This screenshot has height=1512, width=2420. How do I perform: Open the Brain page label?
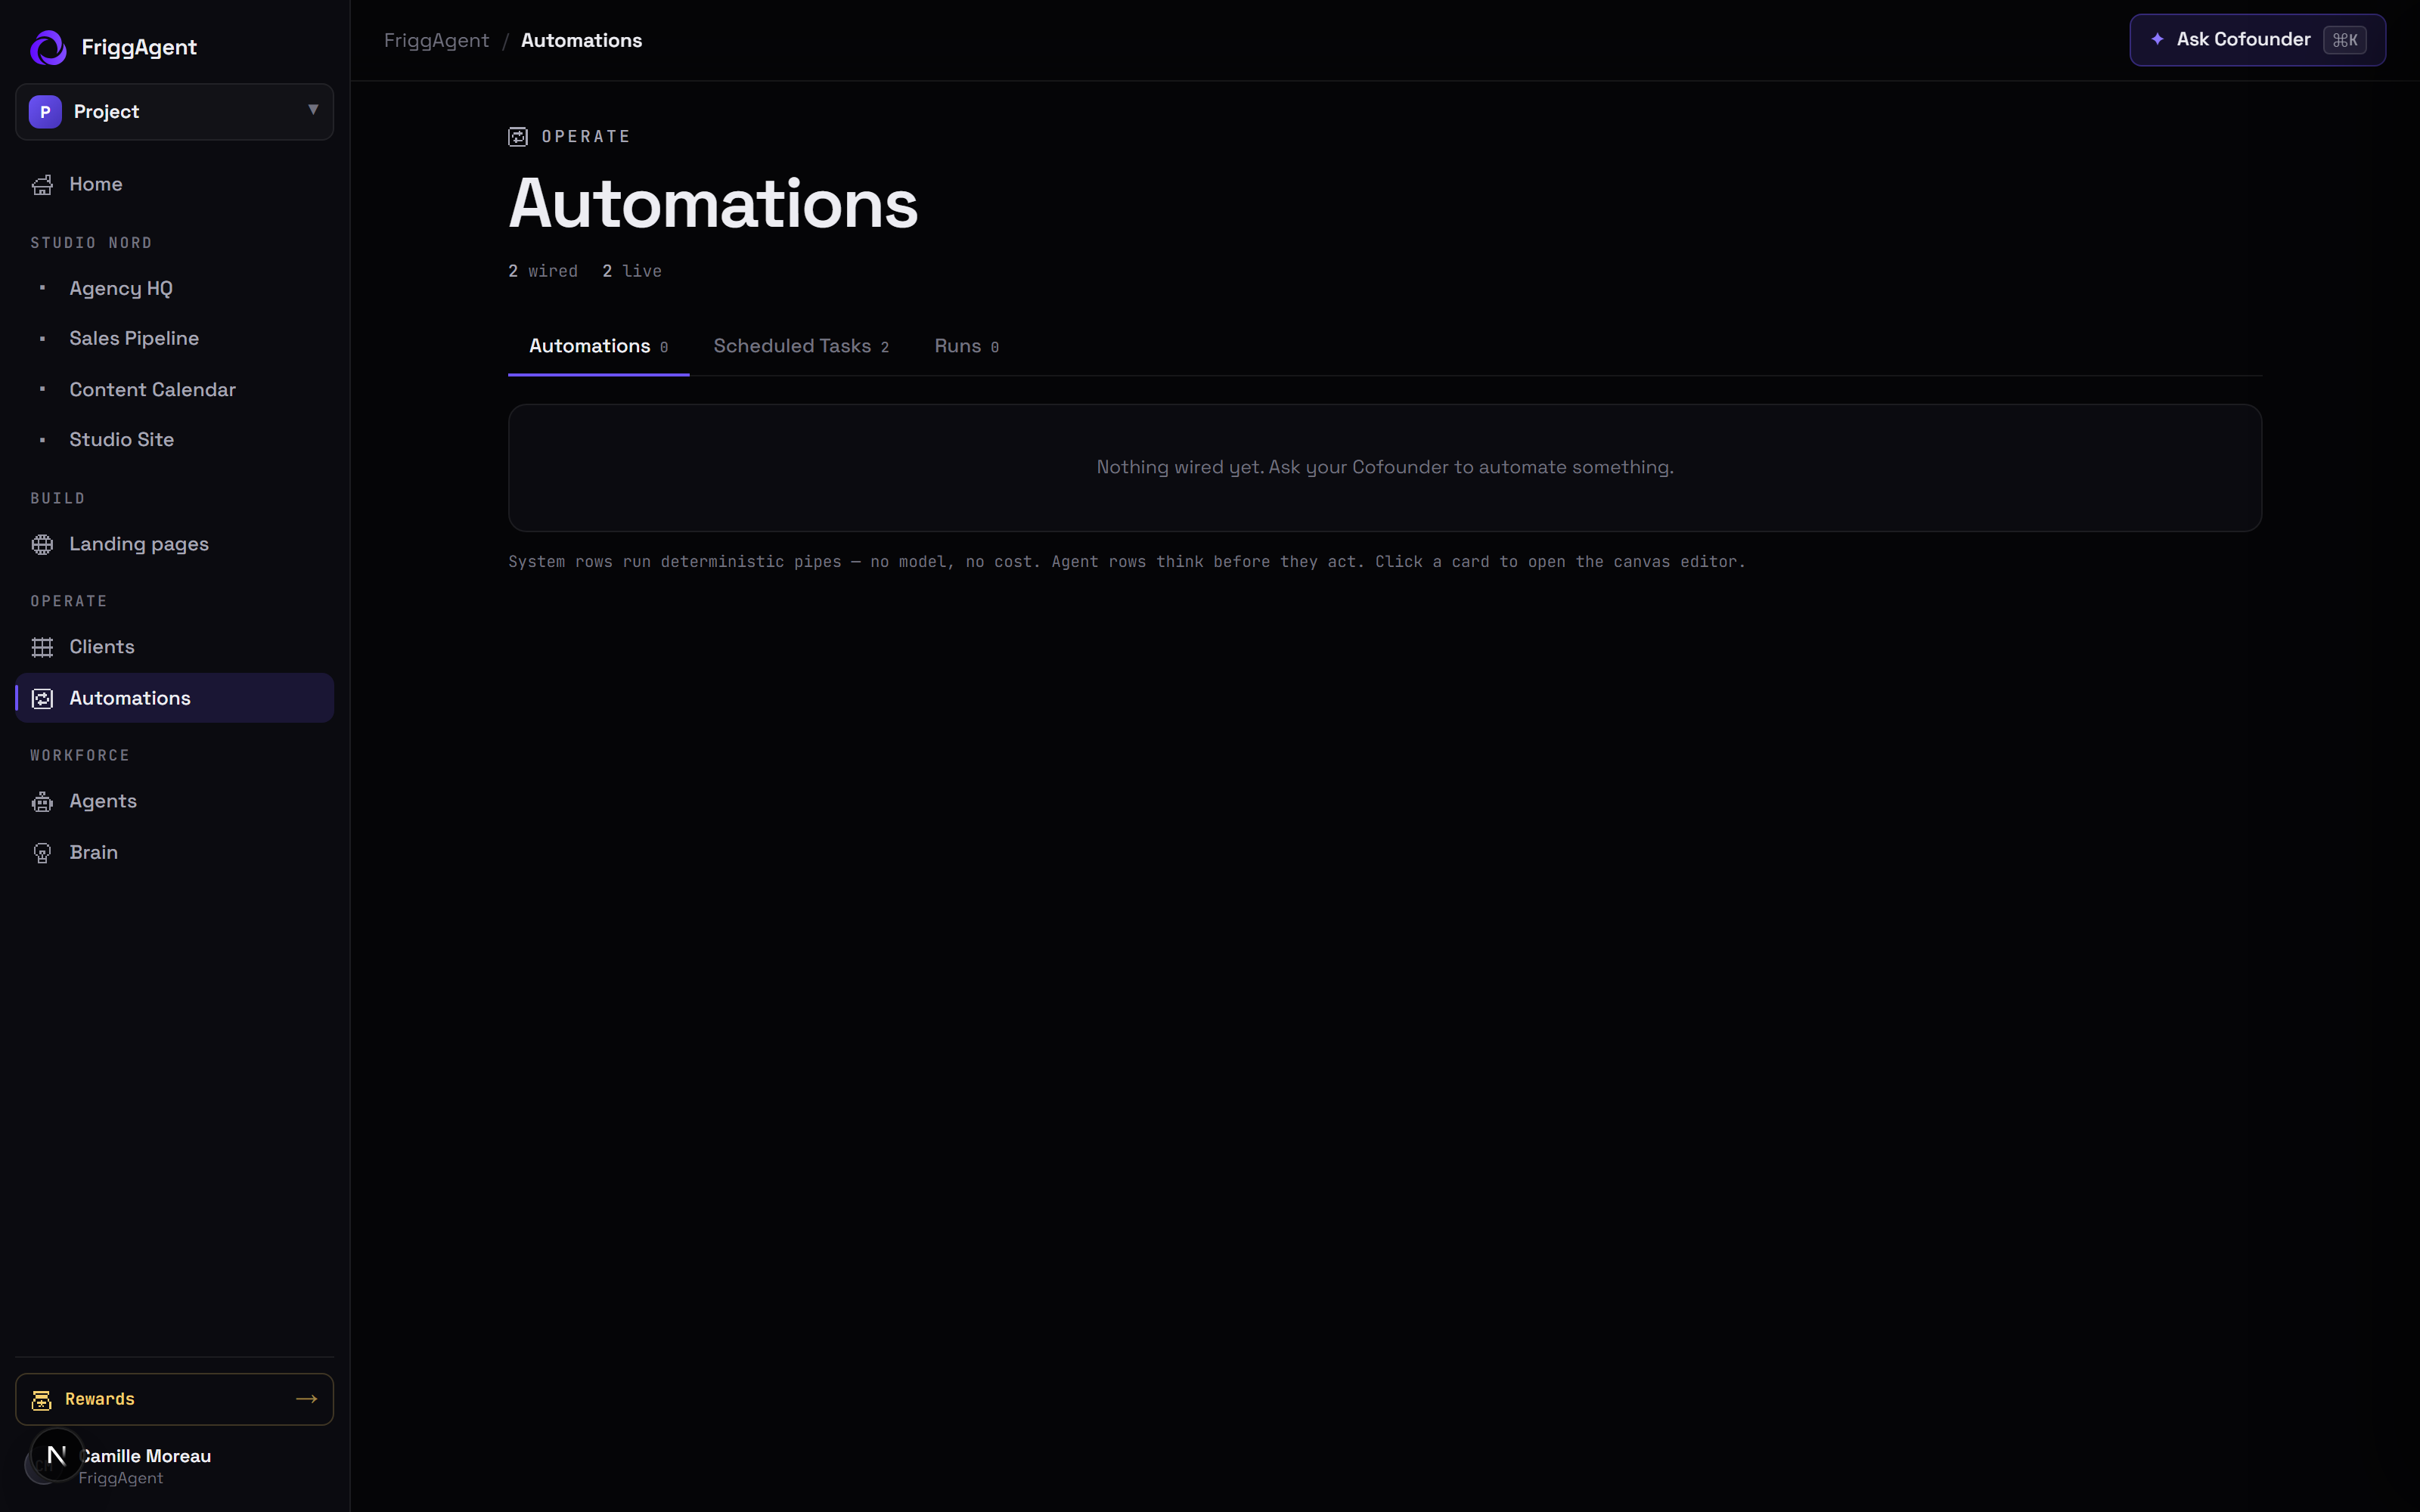click(94, 853)
